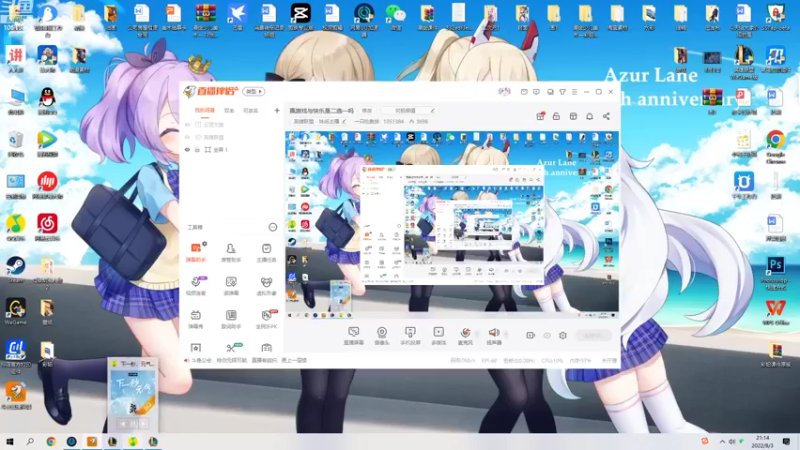The image size is (800, 450).
Task: Expand the 横屏 orientation mode selector
Action: pyautogui.click(x=253, y=91)
